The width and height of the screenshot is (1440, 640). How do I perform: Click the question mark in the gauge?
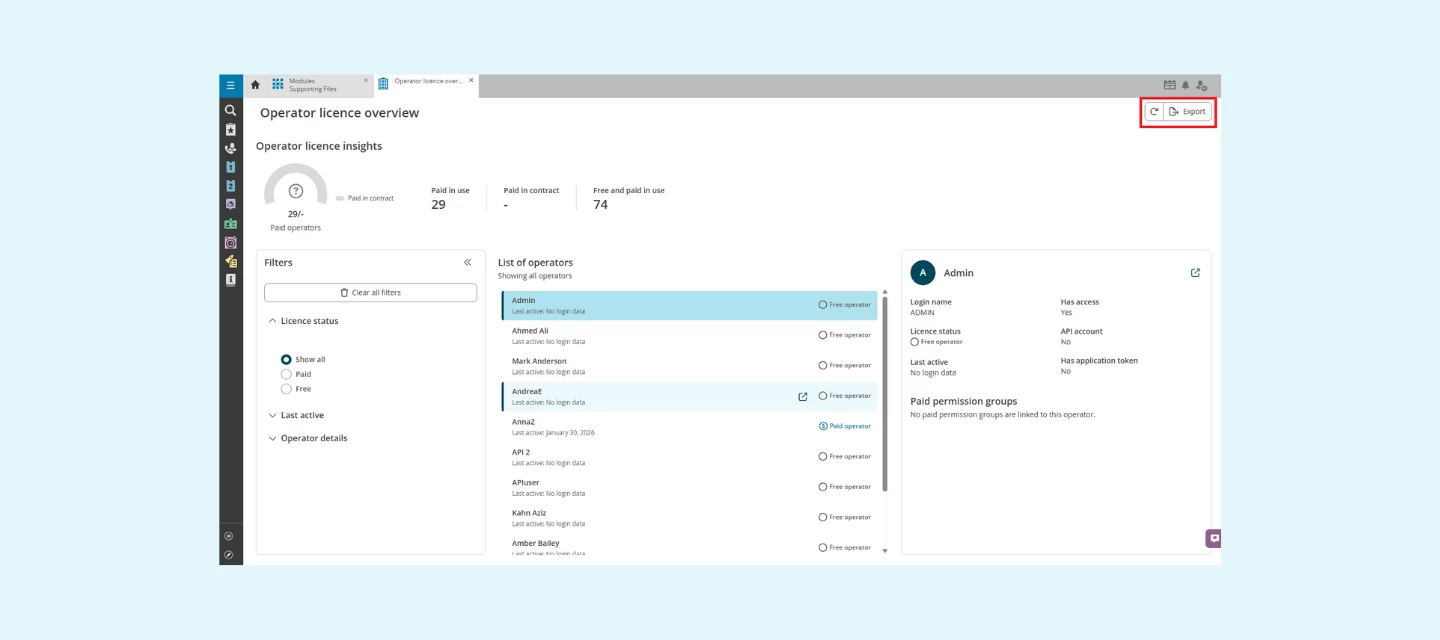pos(296,191)
